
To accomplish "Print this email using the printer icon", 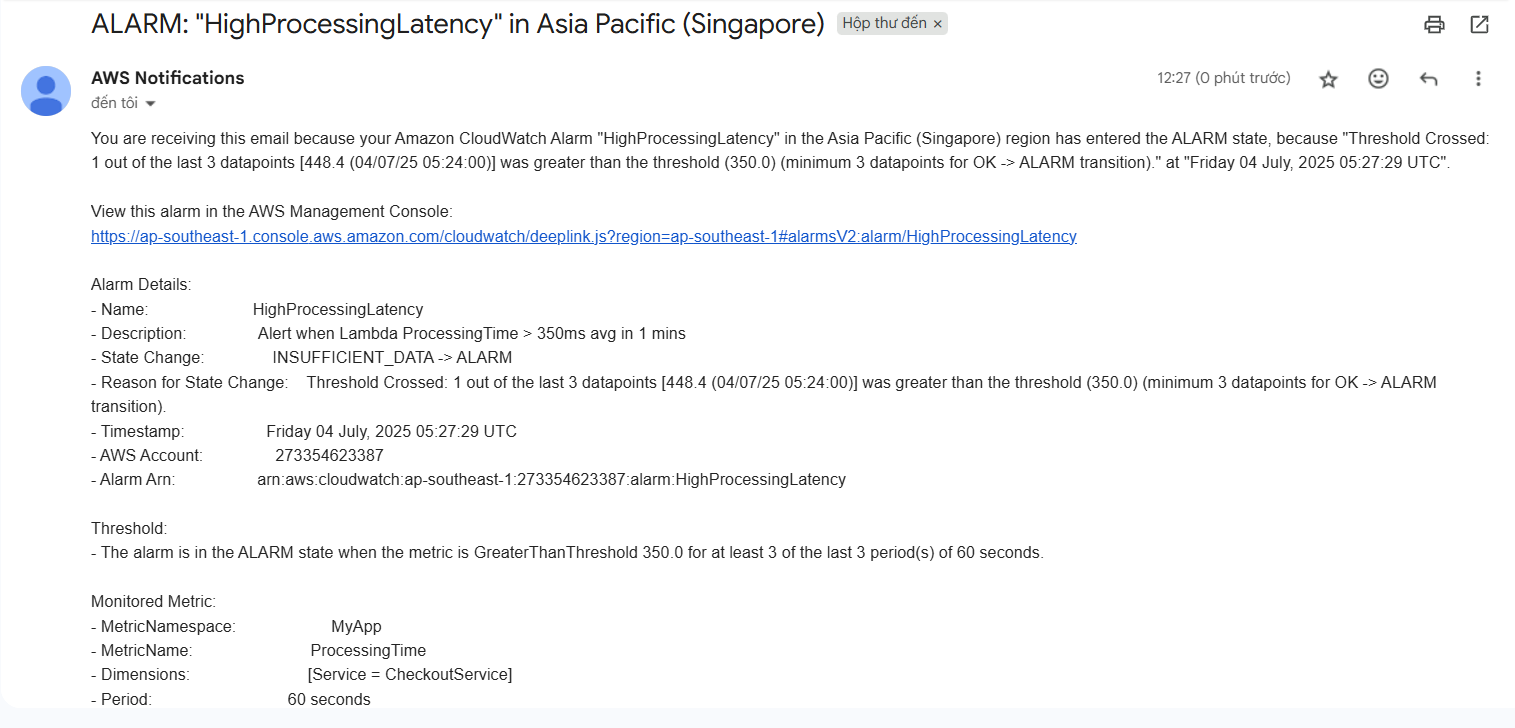I will pyautogui.click(x=1435, y=25).
